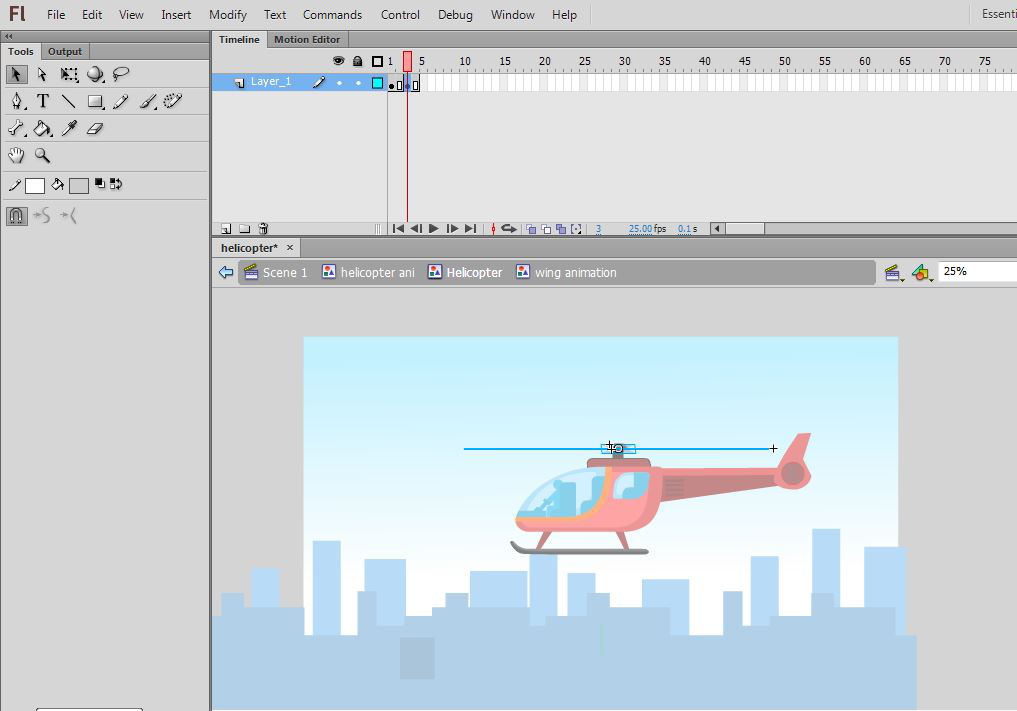
Task: Choose the Lasso tool
Action: click(121, 75)
